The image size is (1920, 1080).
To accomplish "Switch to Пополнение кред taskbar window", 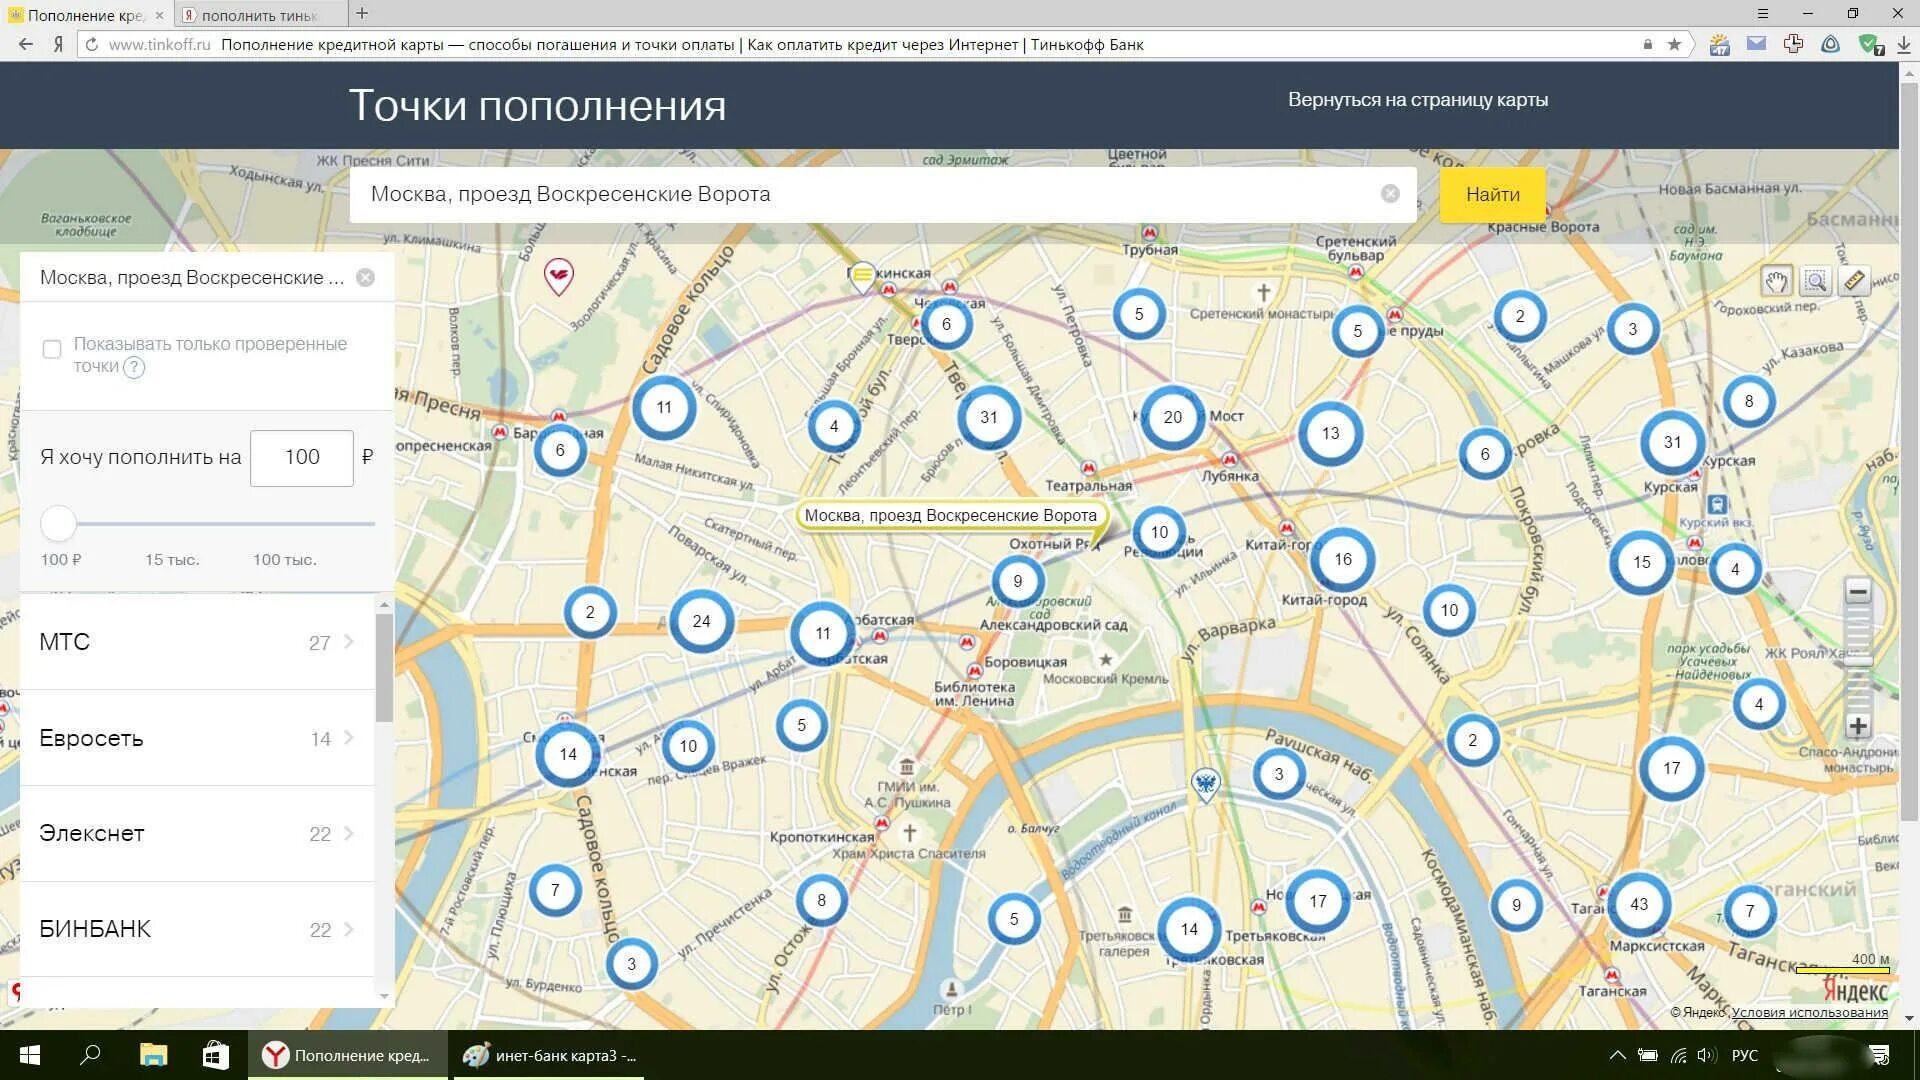I will click(x=349, y=1055).
